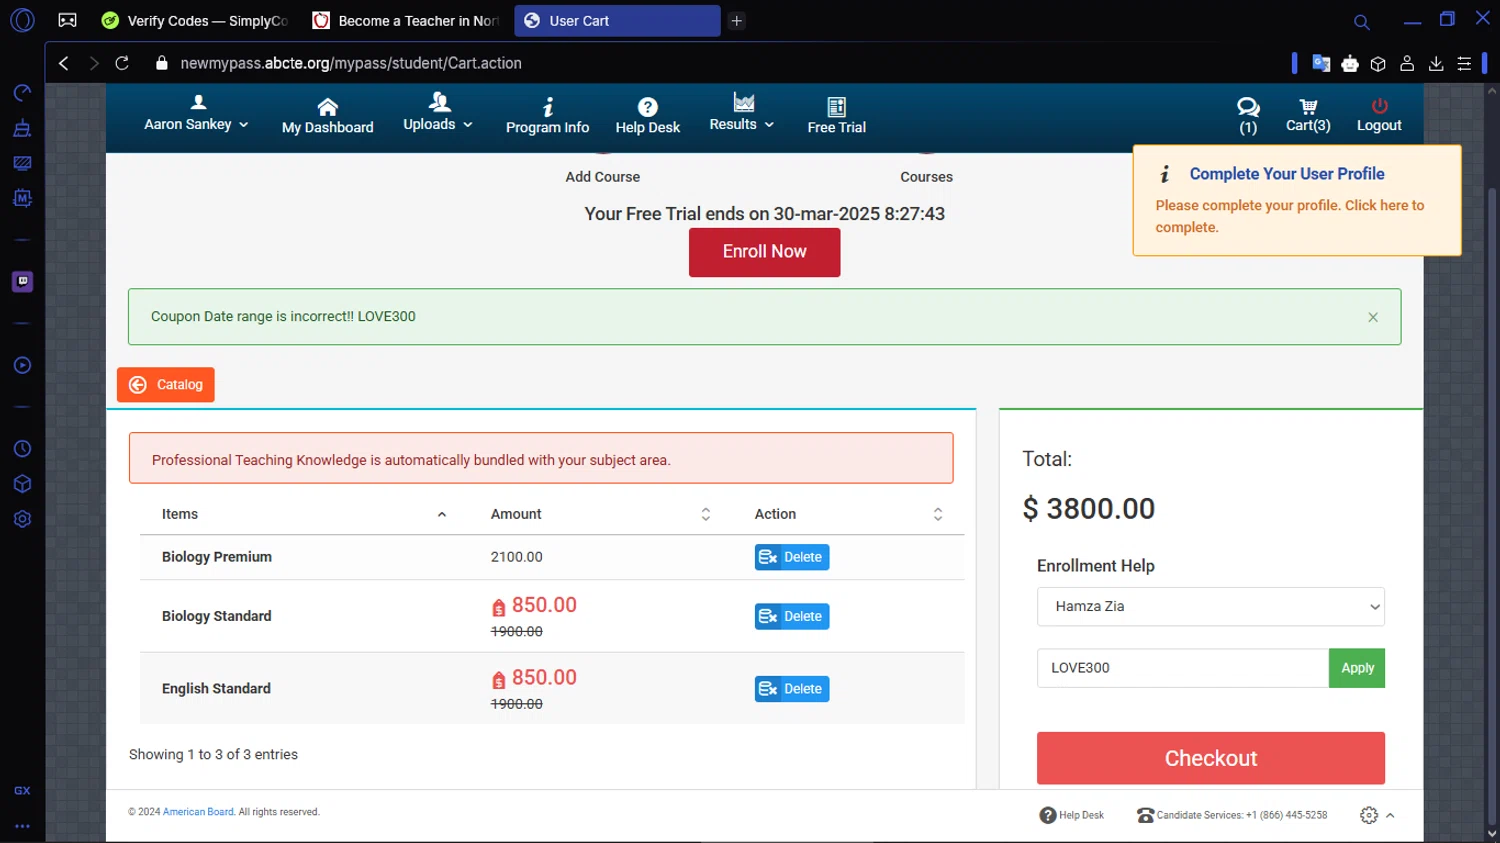The height and width of the screenshot is (843, 1500).
Task: Open Free Trial in navigation
Action: click(837, 115)
